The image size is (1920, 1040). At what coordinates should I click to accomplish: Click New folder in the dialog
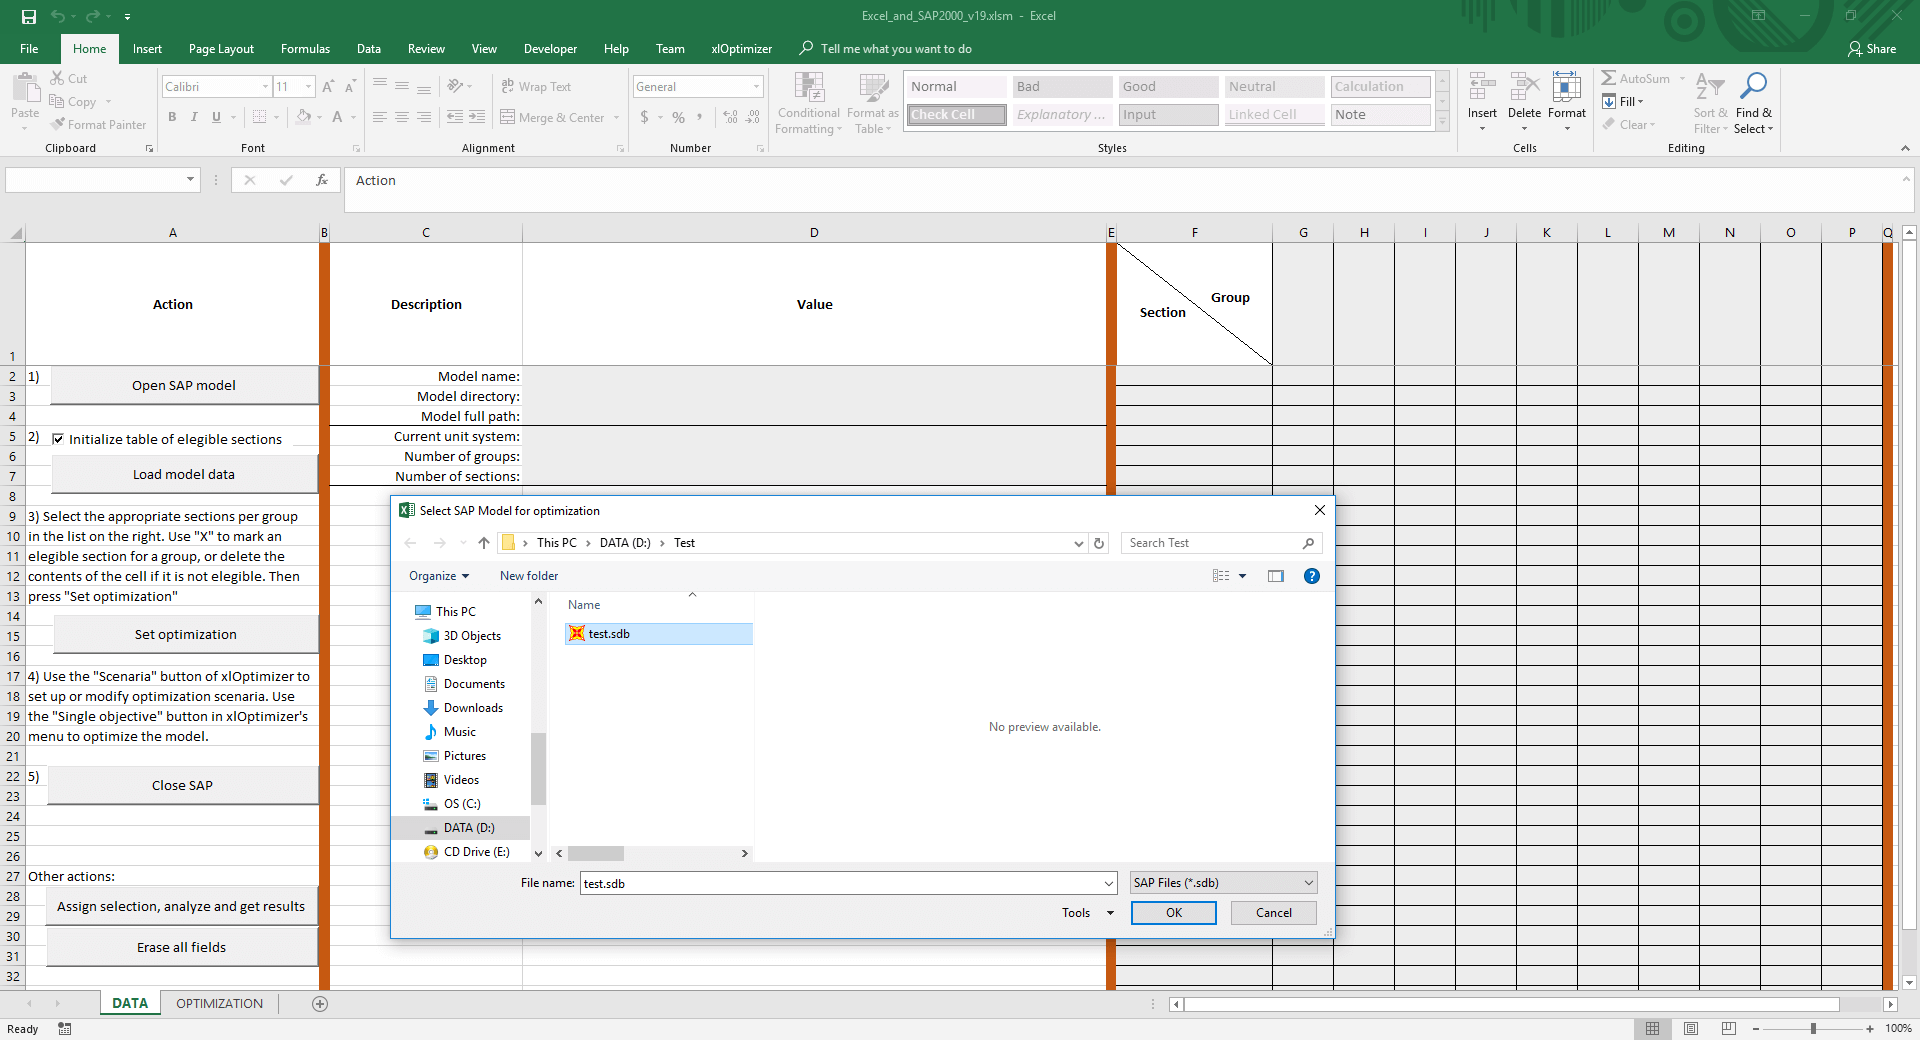(x=529, y=576)
